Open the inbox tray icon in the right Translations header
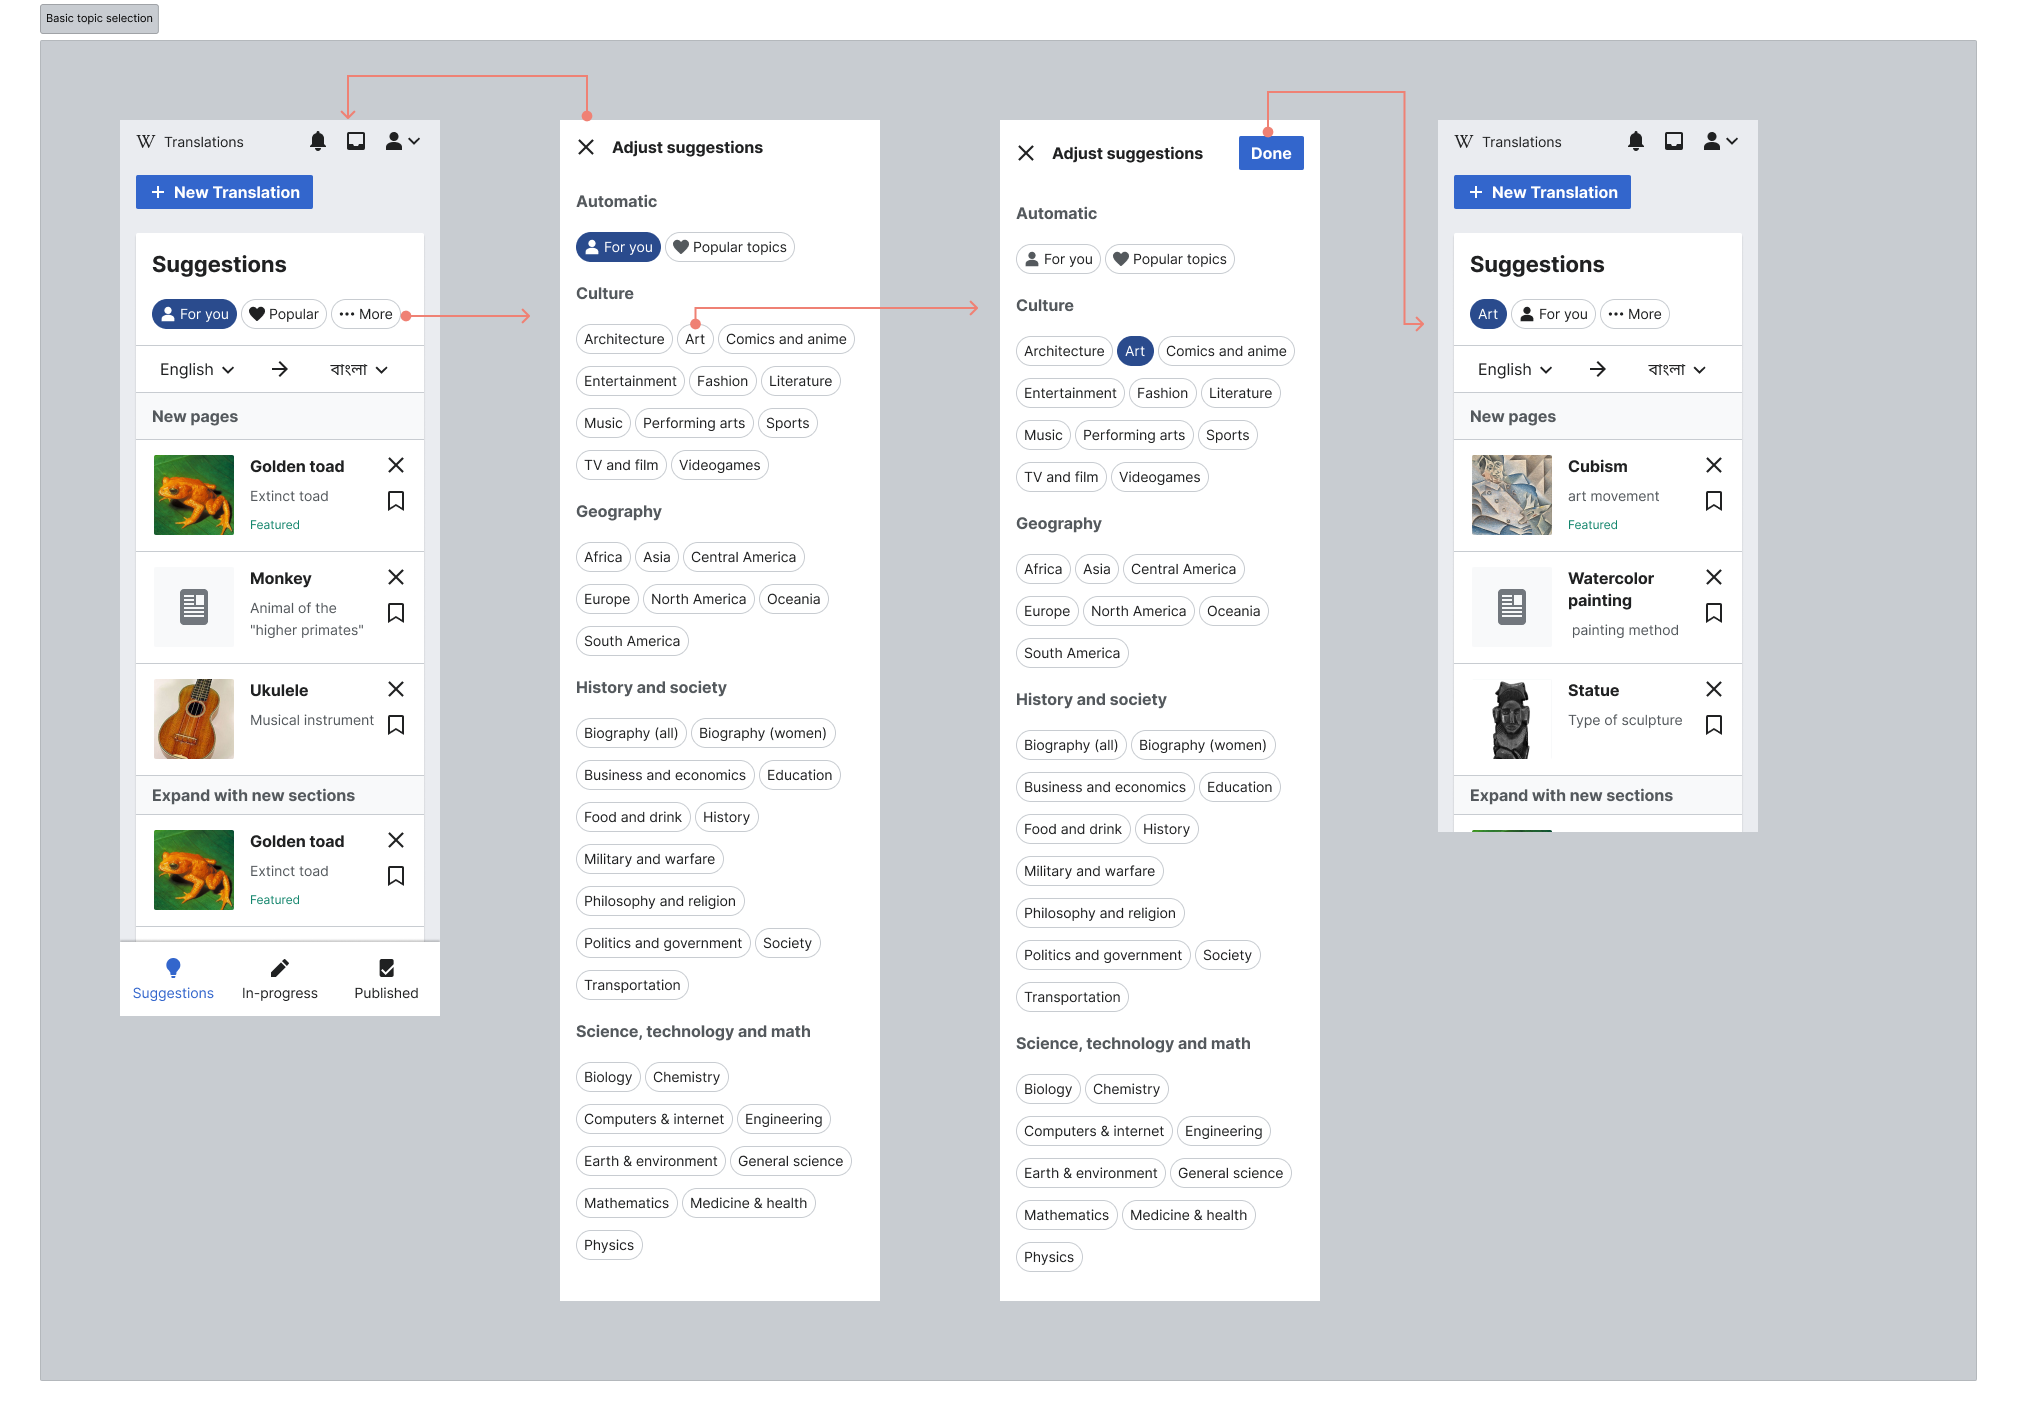2017x1421 pixels. point(1673,141)
